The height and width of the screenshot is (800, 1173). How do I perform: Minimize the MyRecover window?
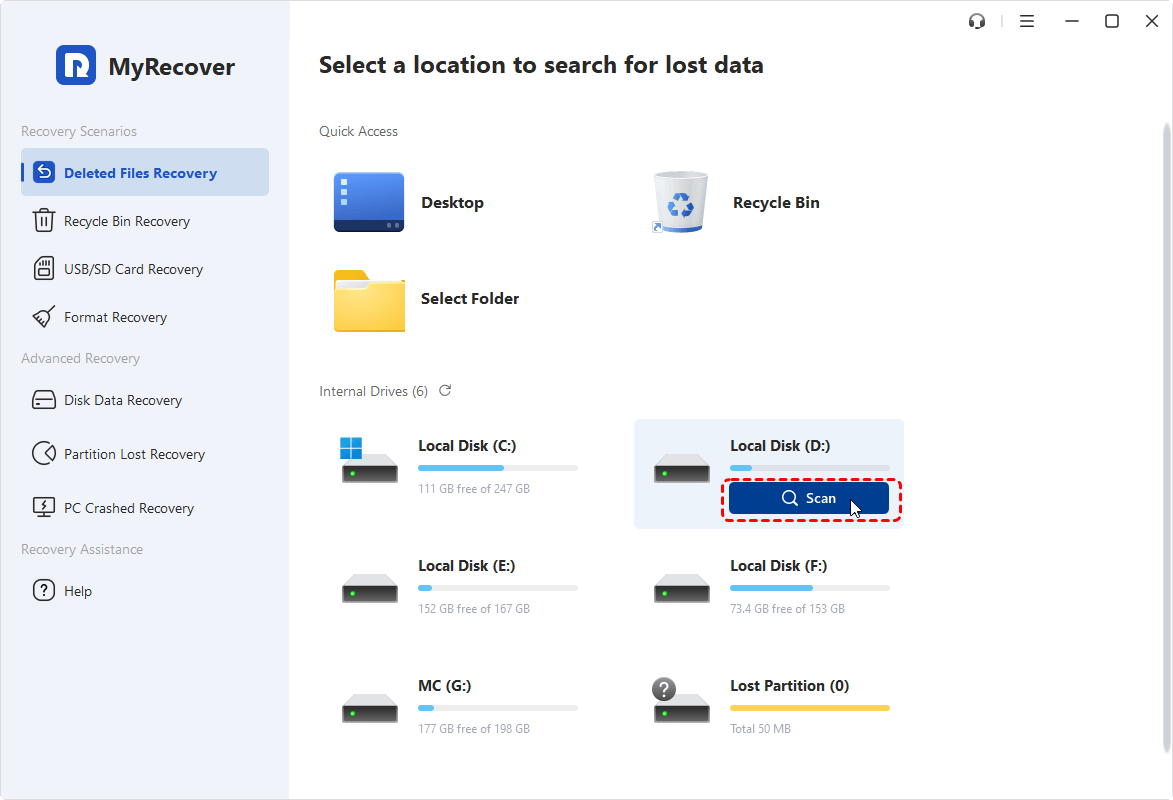tap(1071, 21)
